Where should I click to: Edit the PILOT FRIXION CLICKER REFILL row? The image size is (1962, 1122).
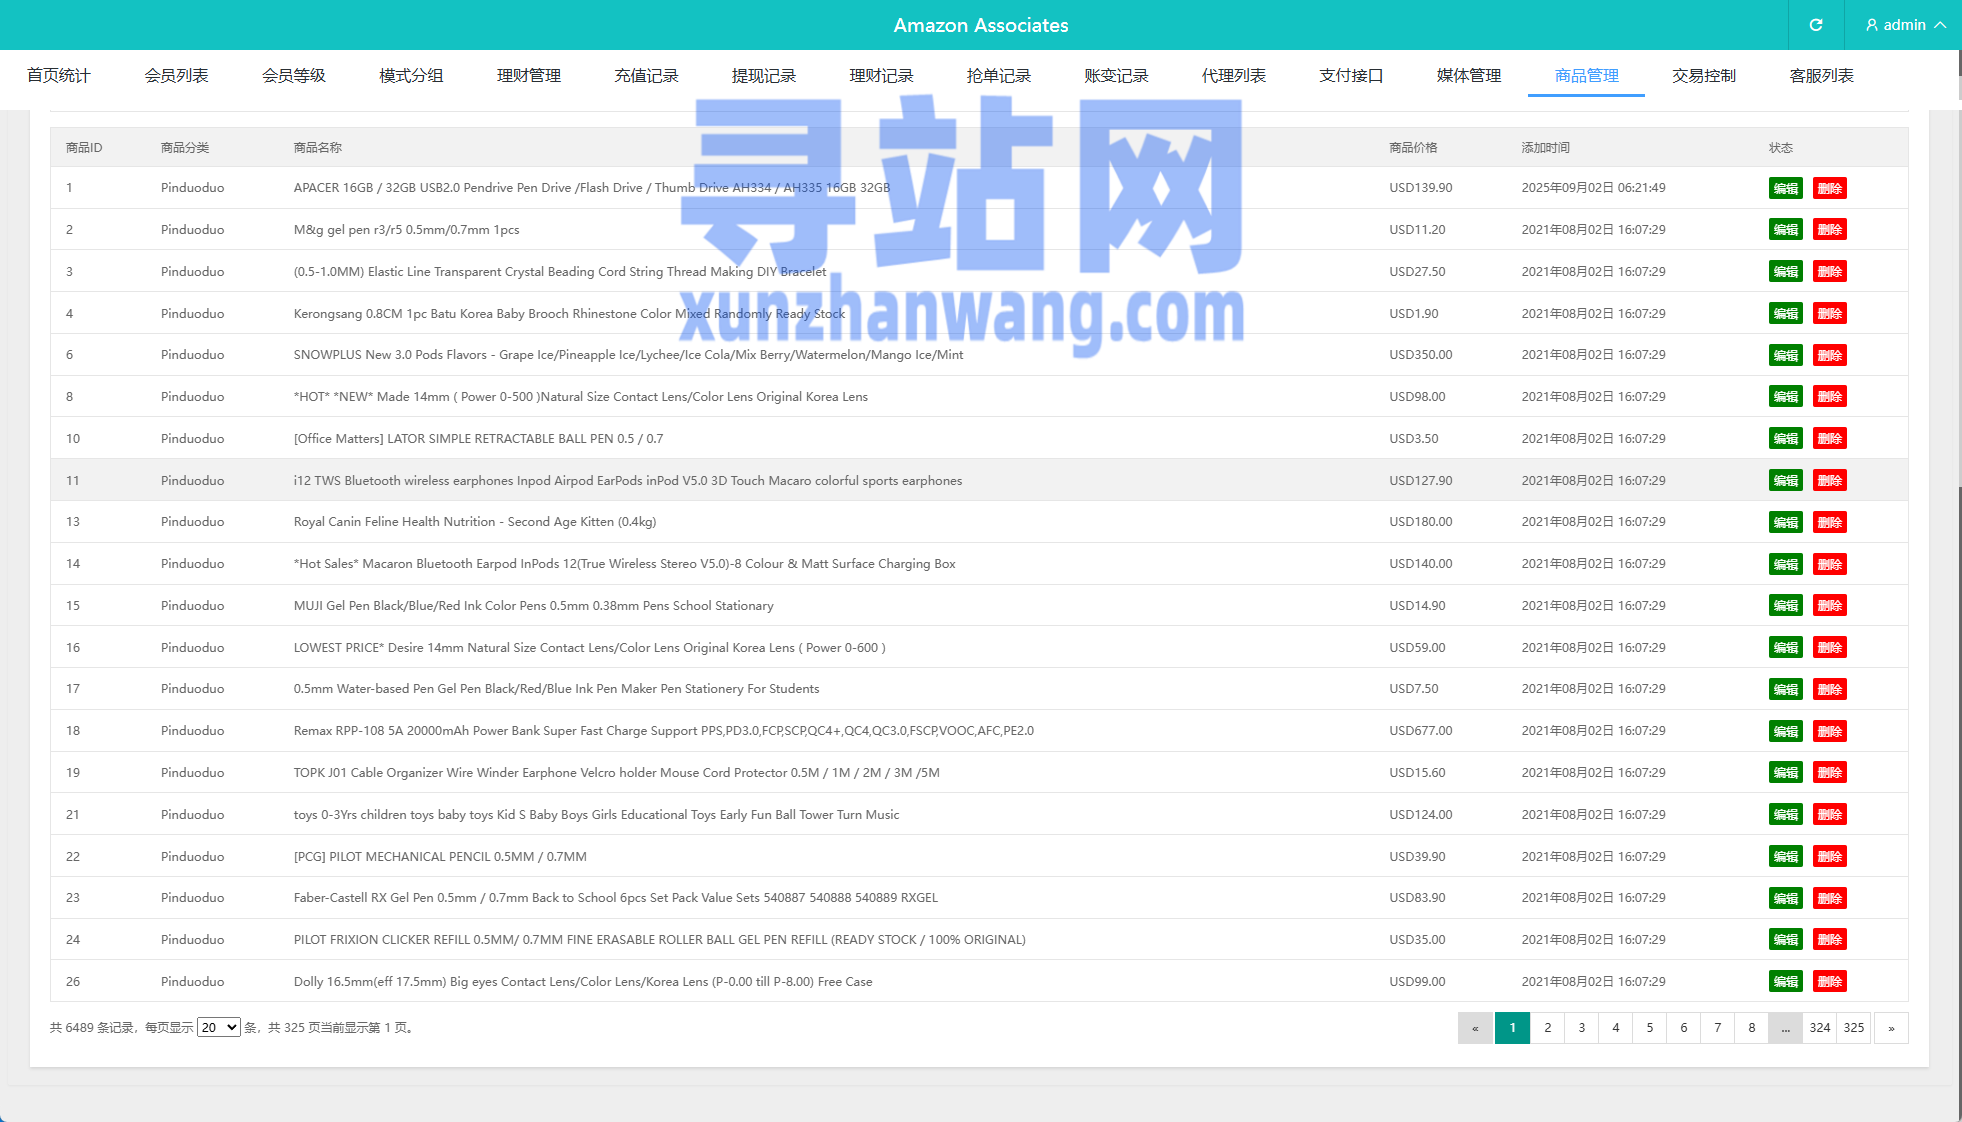point(1785,940)
